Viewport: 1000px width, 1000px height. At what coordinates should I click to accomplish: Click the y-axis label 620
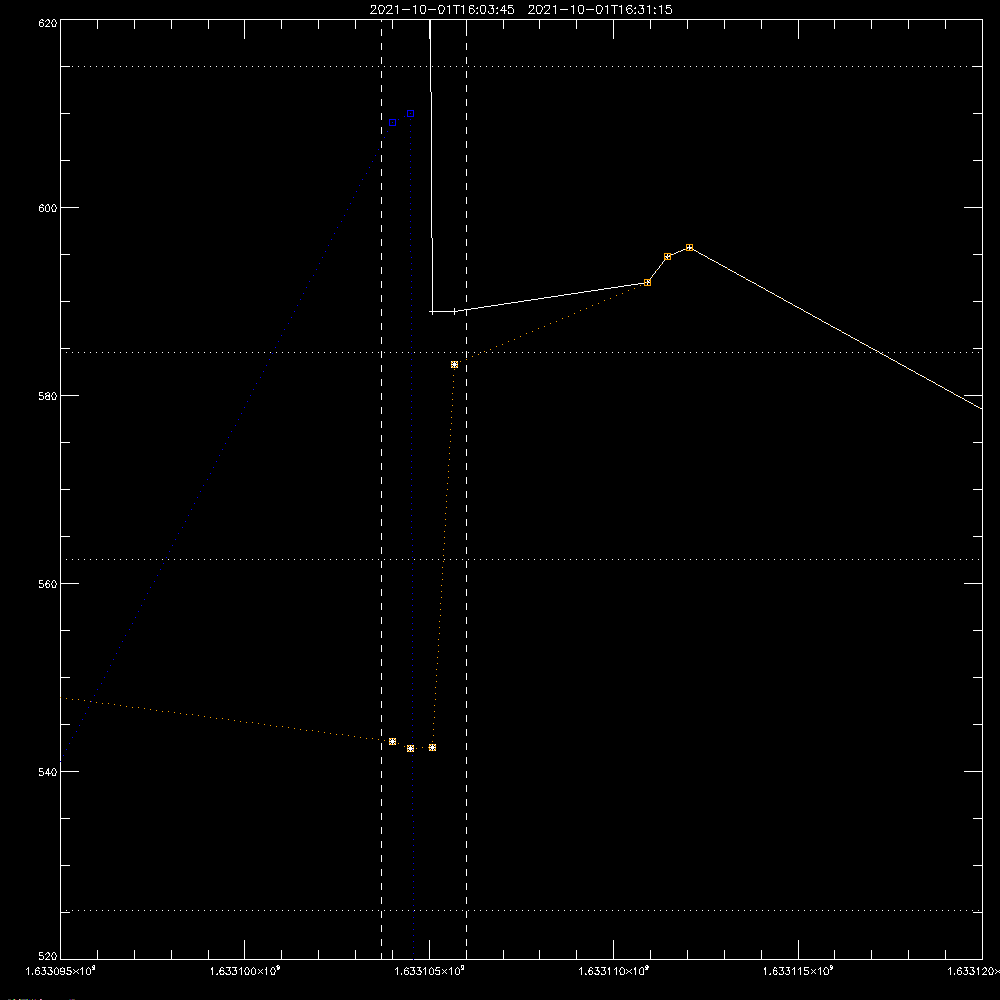point(48,24)
